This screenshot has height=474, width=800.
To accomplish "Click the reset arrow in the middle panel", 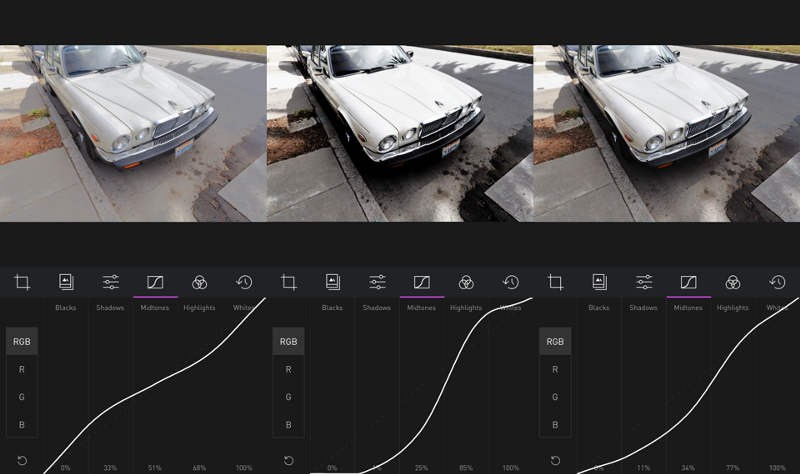I will click(289, 461).
